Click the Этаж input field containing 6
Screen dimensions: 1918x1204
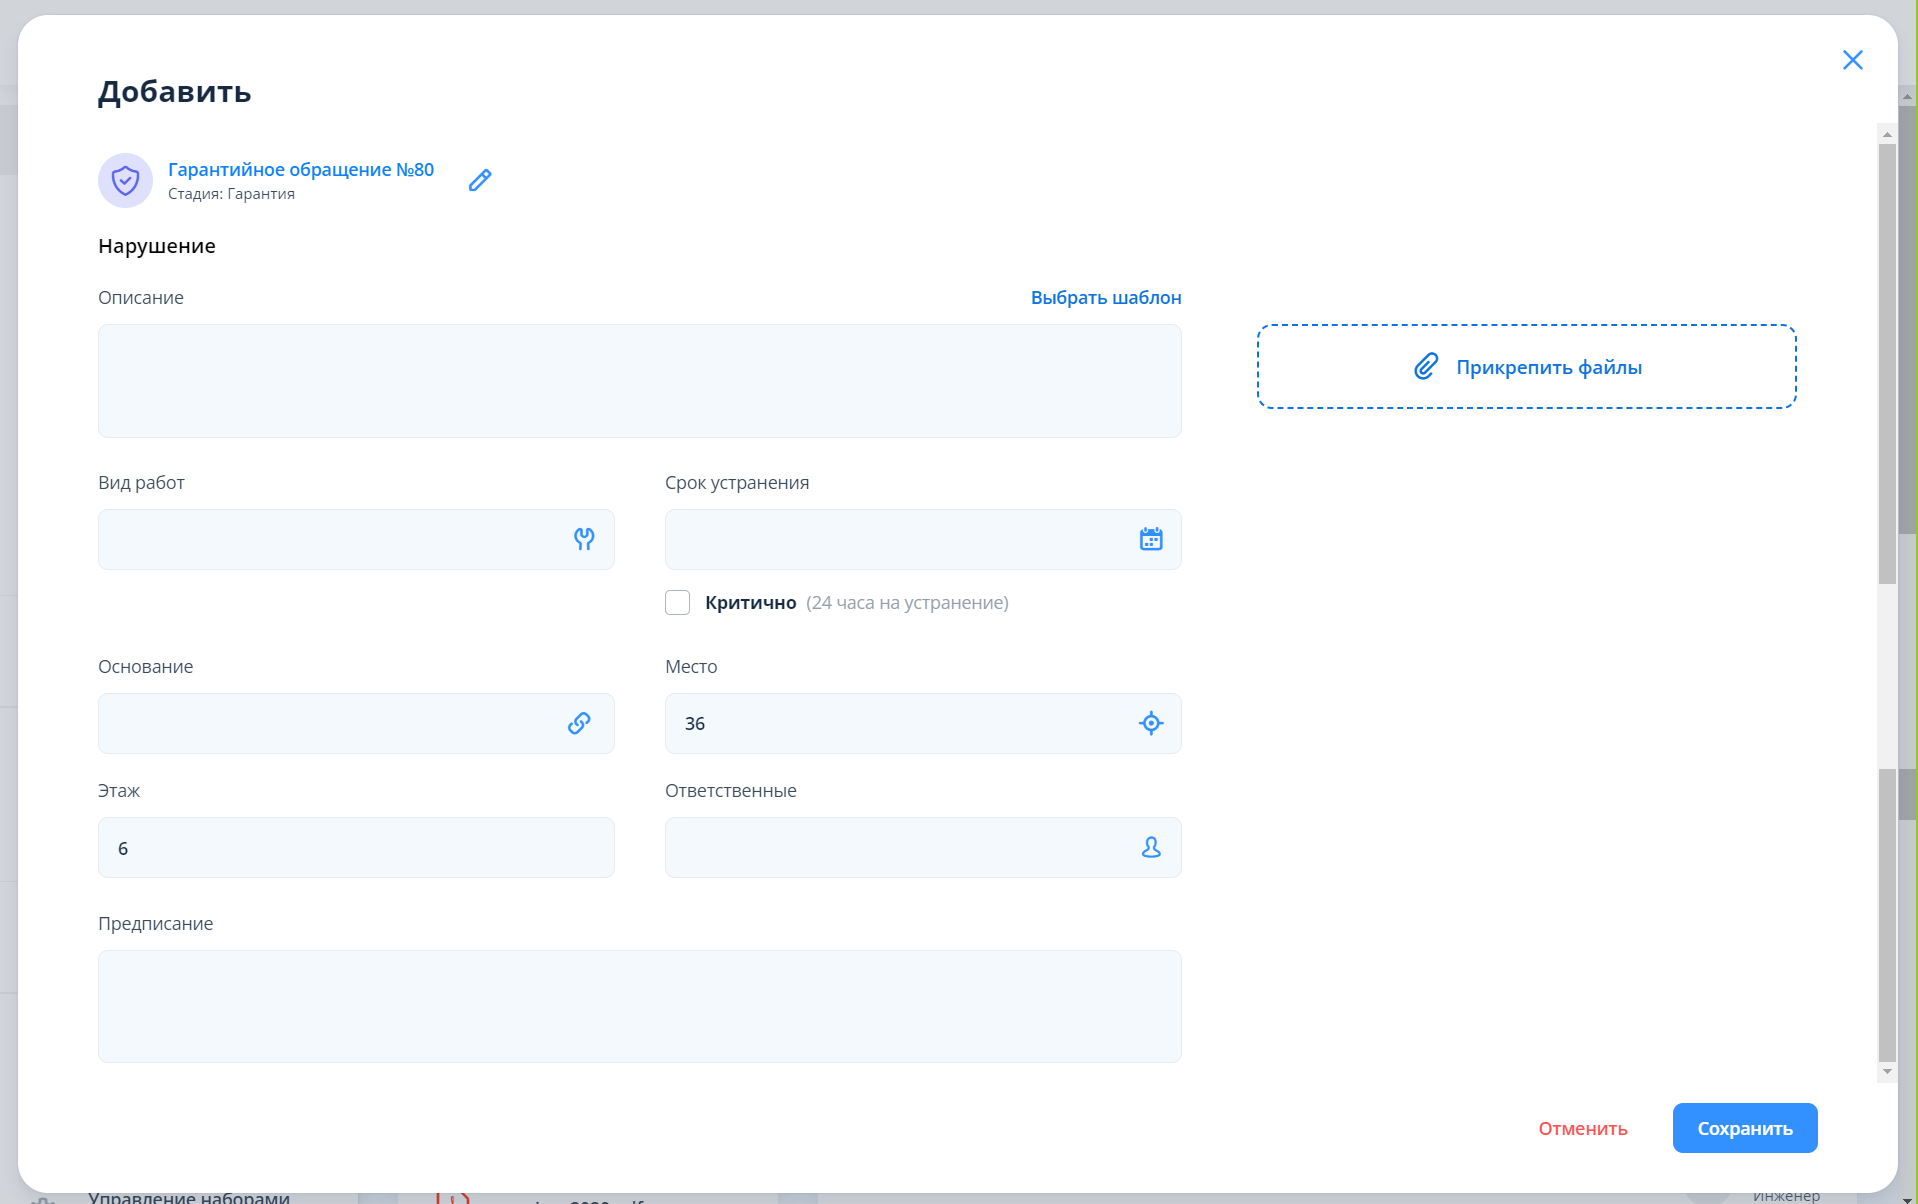coord(356,848)
